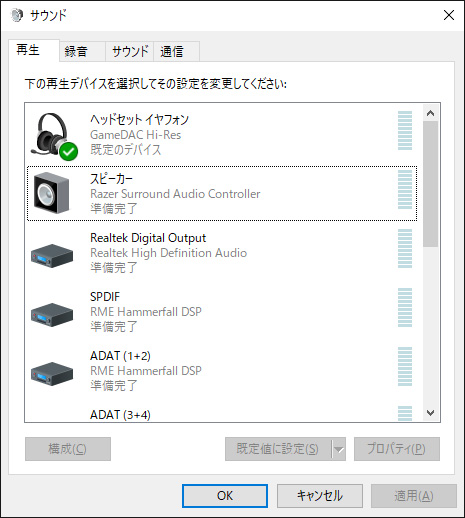Click the OK button
The height and width of the screenshot is (518, 465).
[x=225, y=496]
